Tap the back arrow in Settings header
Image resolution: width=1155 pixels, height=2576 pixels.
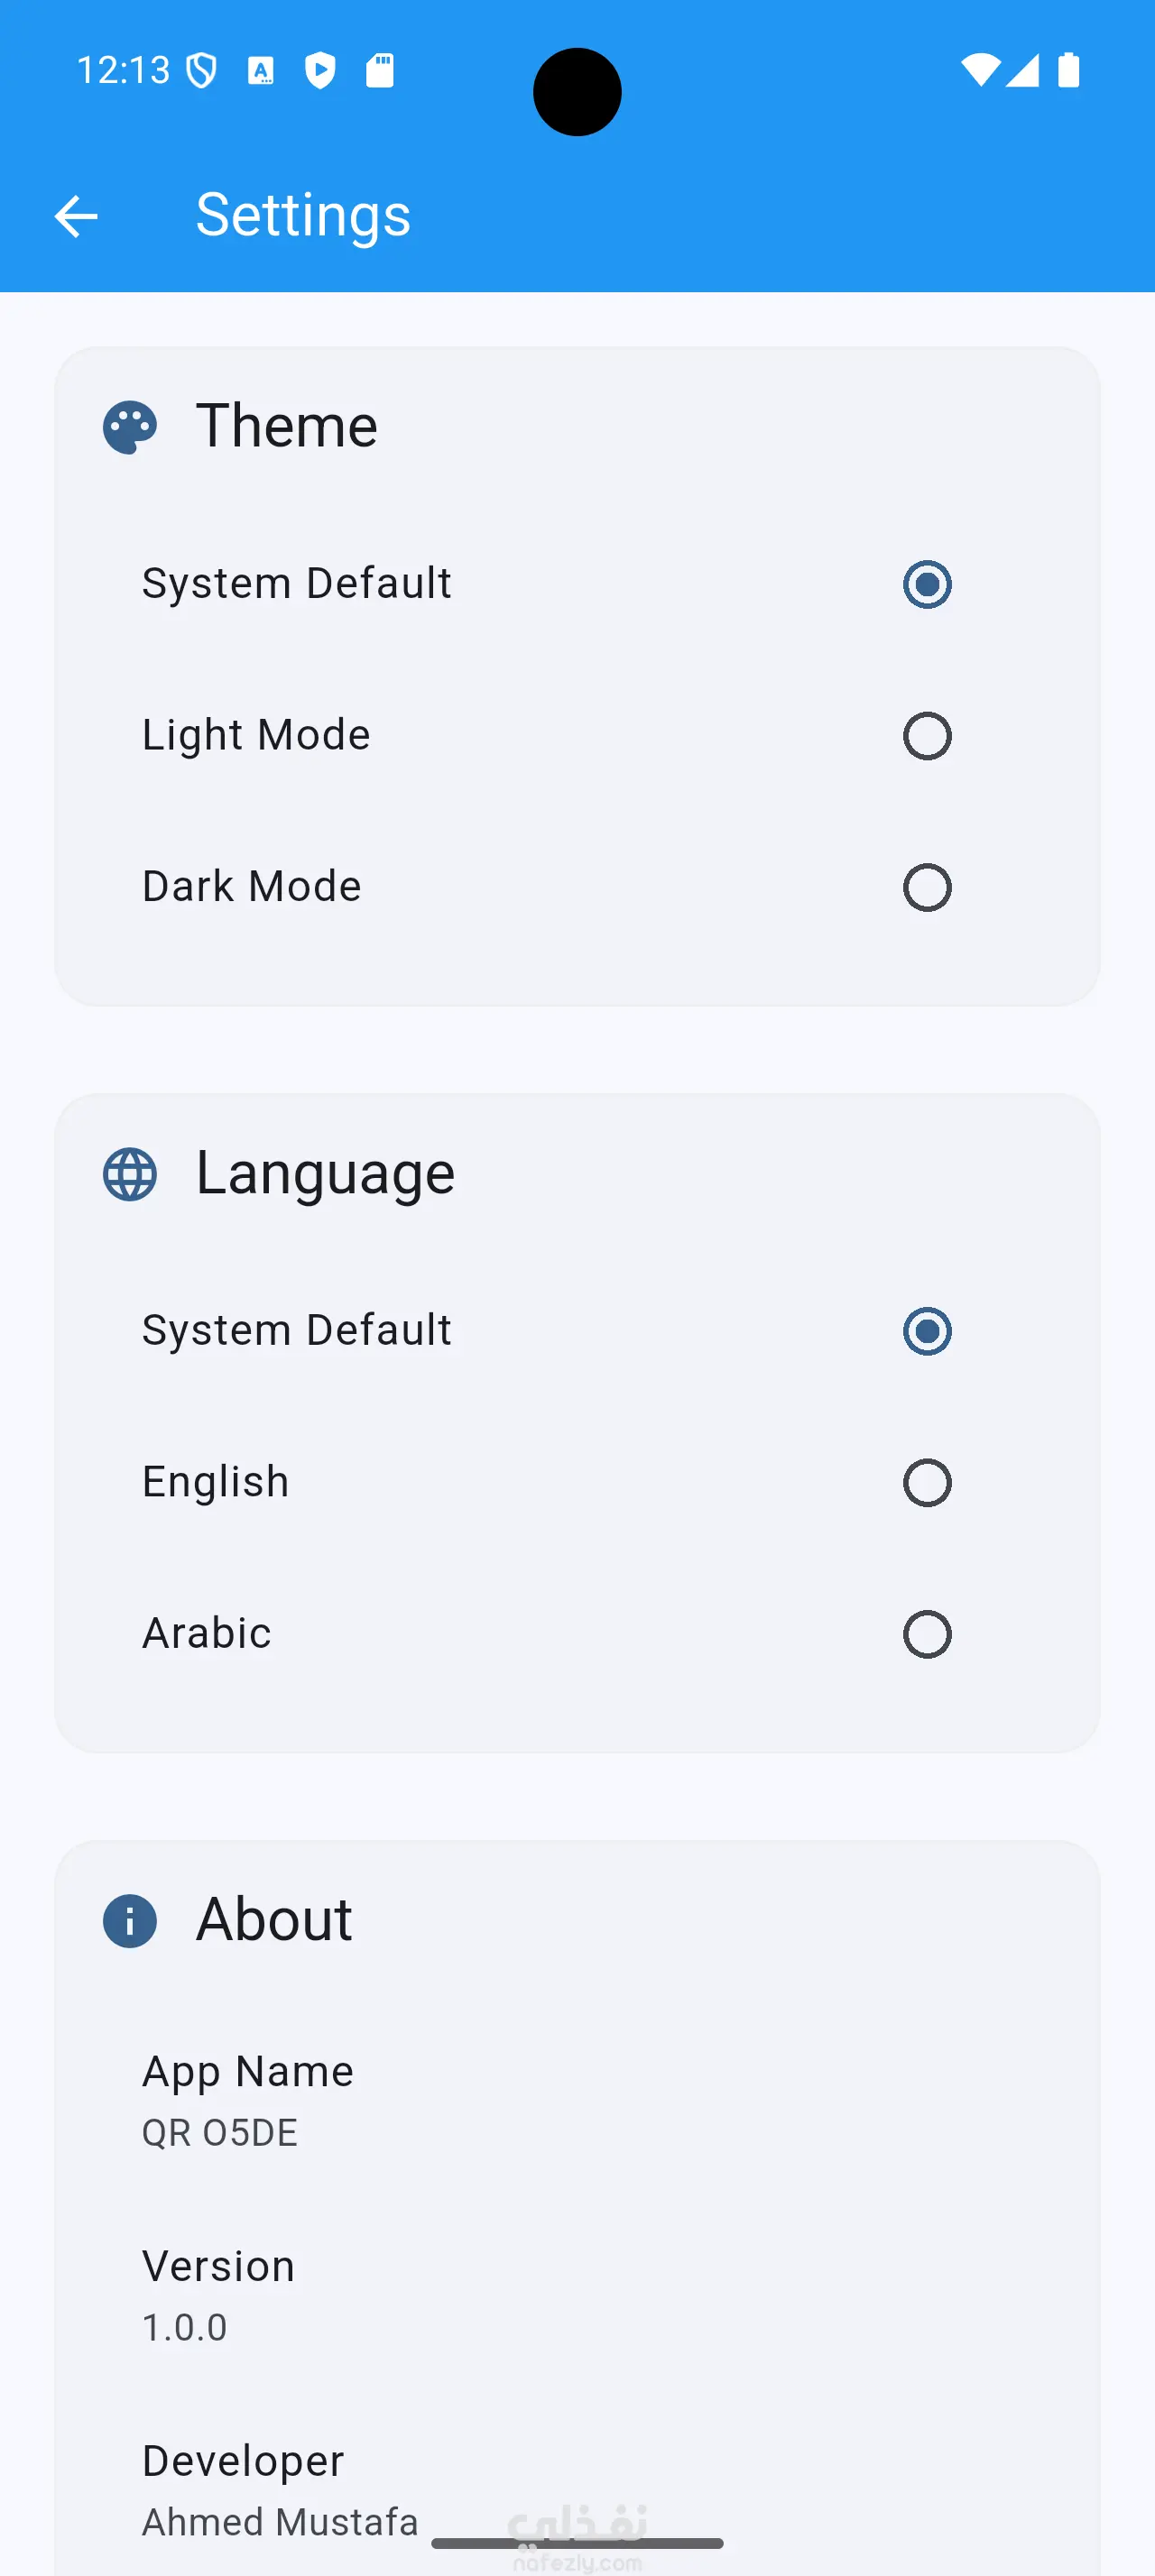pyautogui.click(x=76, y=216)
